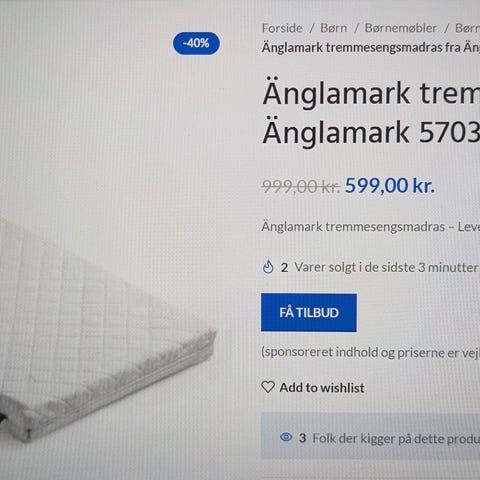The height and width of the screenshot is (480, 480).
Task: Click the green tag on mattress corner
Action: [x=3, y=419]
